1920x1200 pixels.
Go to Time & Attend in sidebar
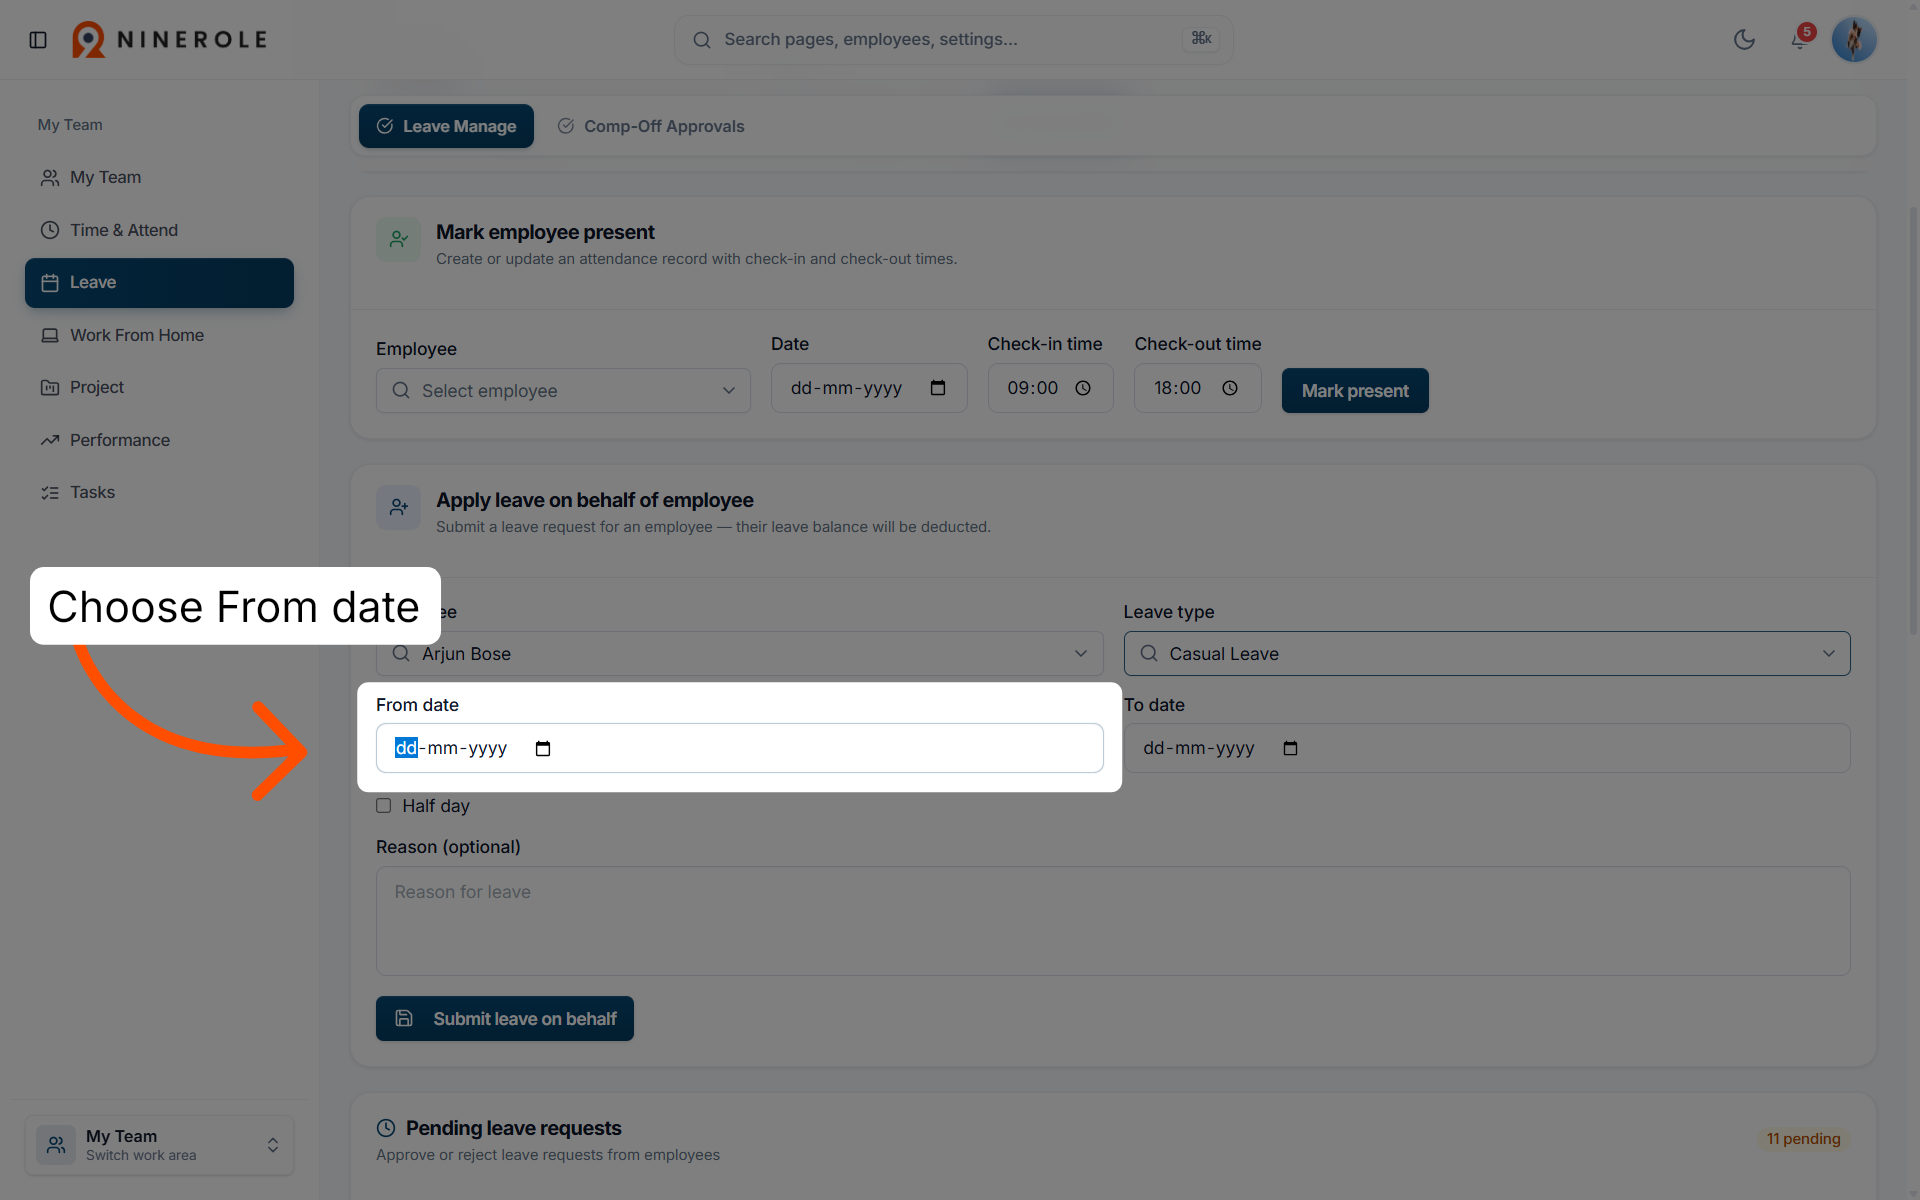coord(159,230)
